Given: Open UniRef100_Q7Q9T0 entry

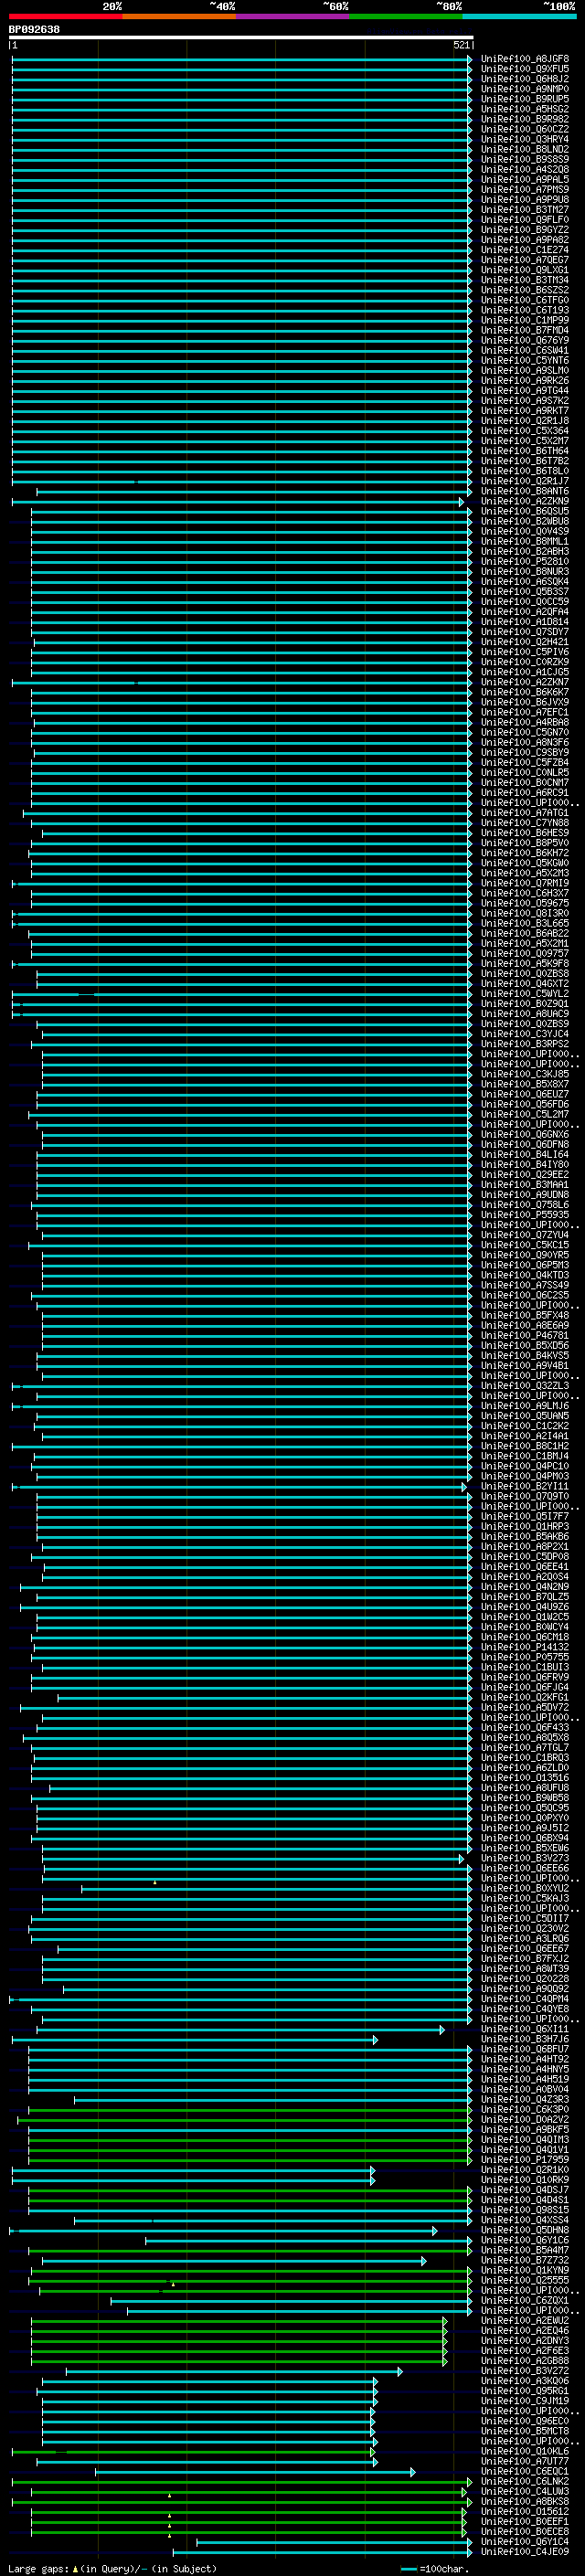Looking at the screenshot, I should tap(525, 1496).
